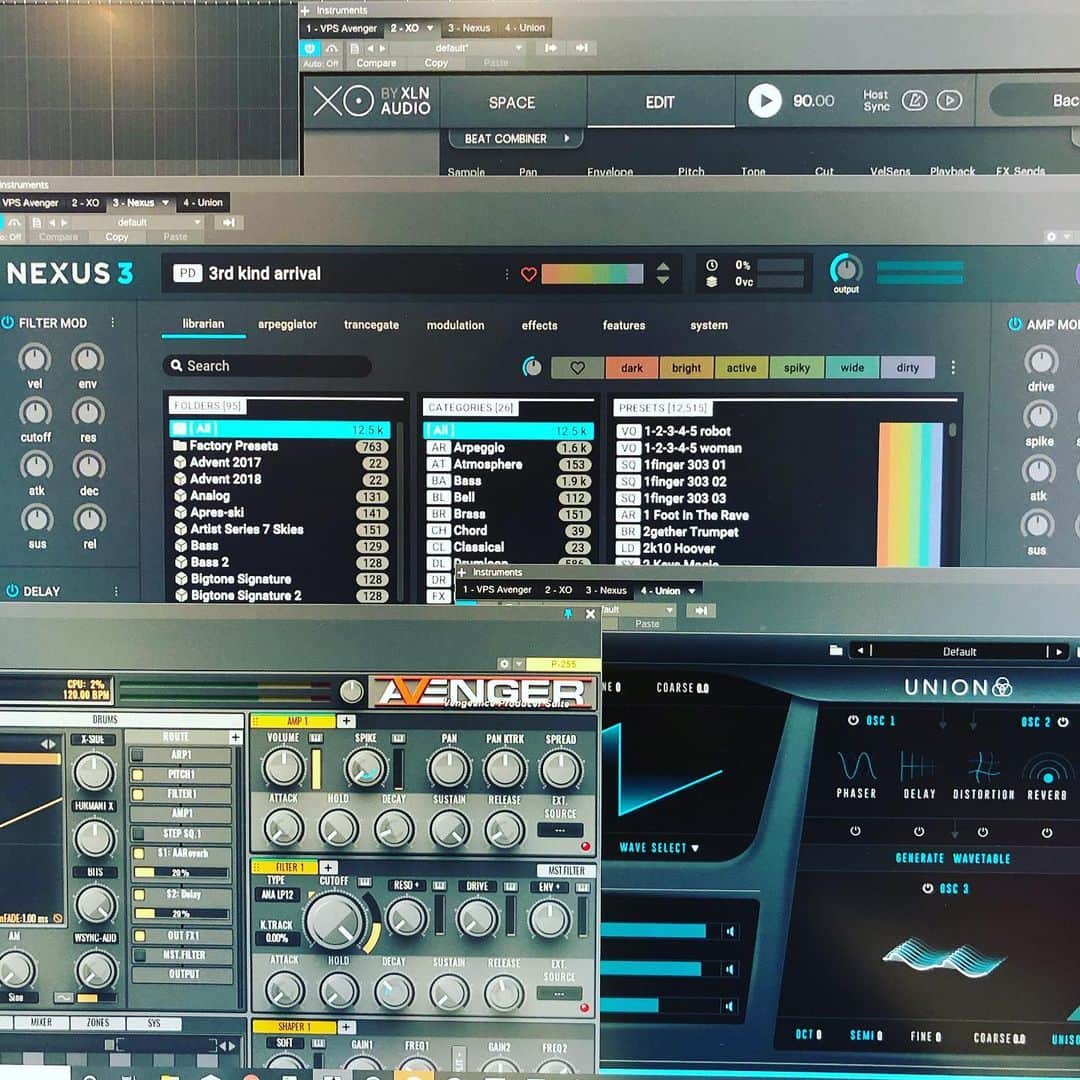Open Nexus arpeggiator tab

pyautogui.click(x=287, y=324)
